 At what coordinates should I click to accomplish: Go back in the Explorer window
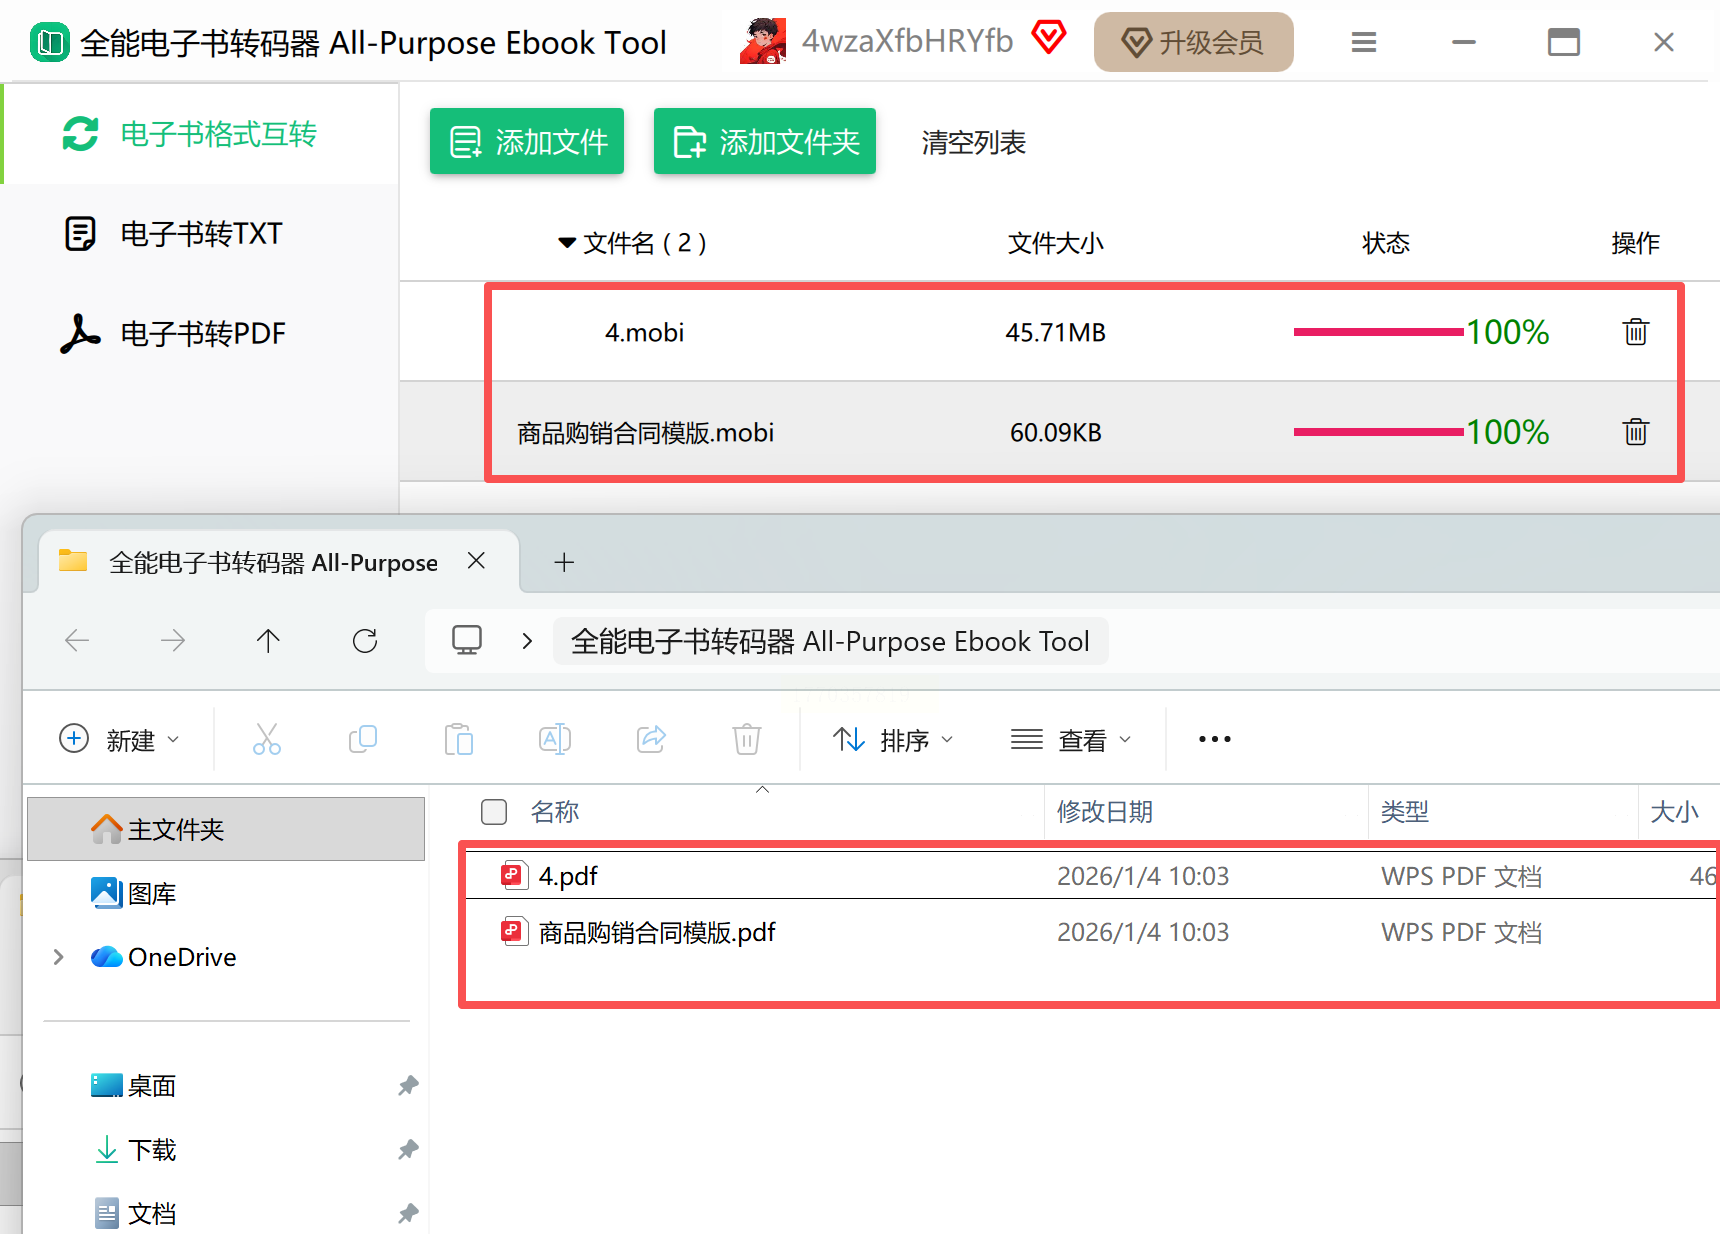pyautogui.click(x=77, y=640)
